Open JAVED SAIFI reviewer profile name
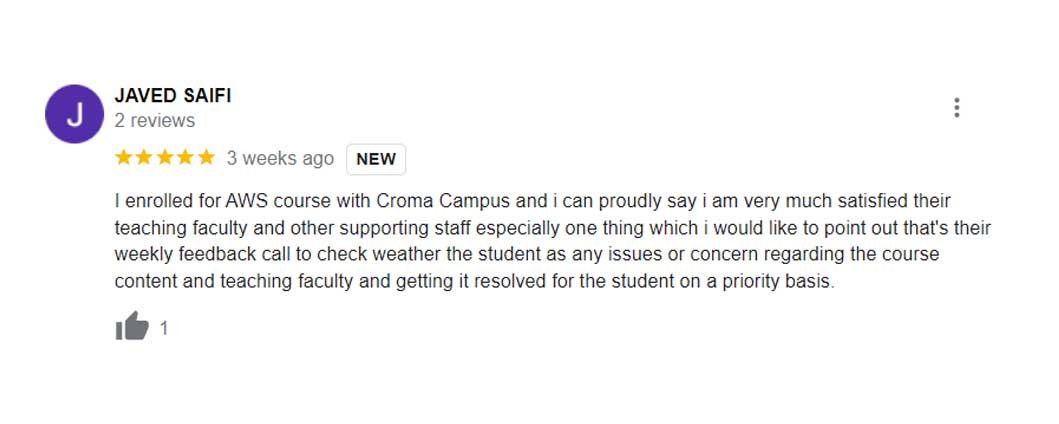Image resolution: width=1059 pixels, height=424 pixels. 173,96
